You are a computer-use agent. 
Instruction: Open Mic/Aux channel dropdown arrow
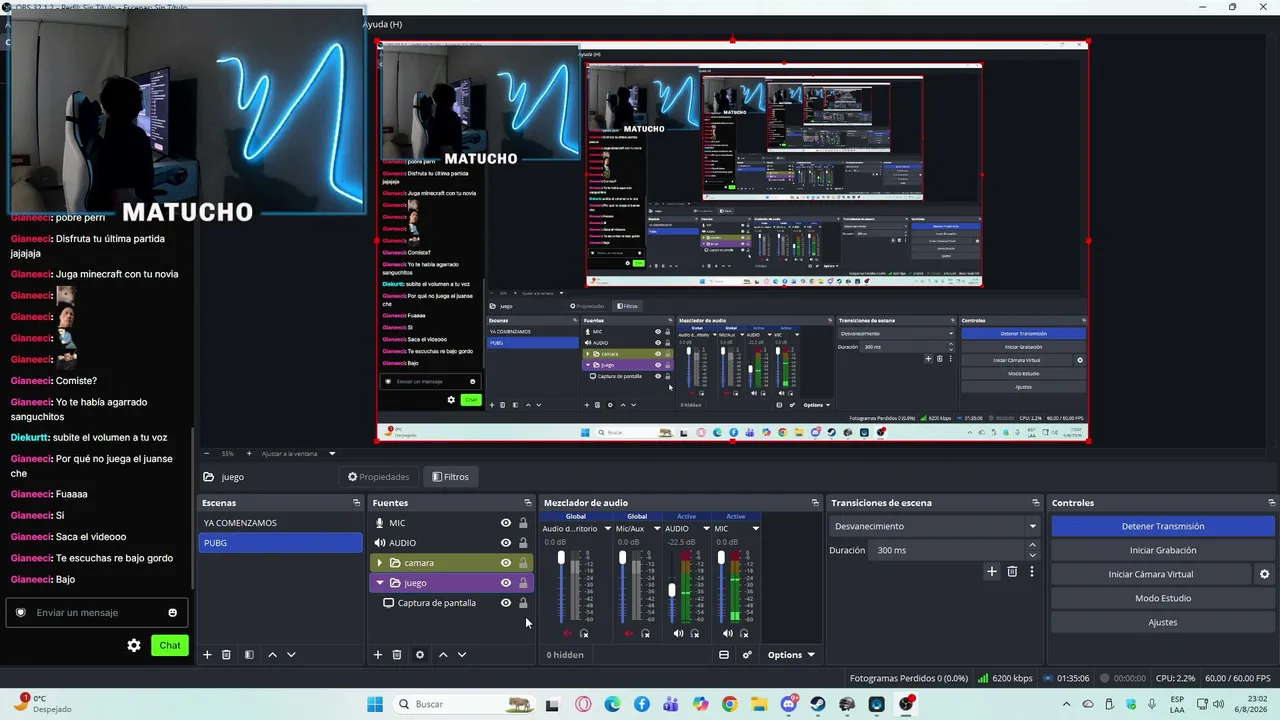pyautogui.click(x=657, y=529)
